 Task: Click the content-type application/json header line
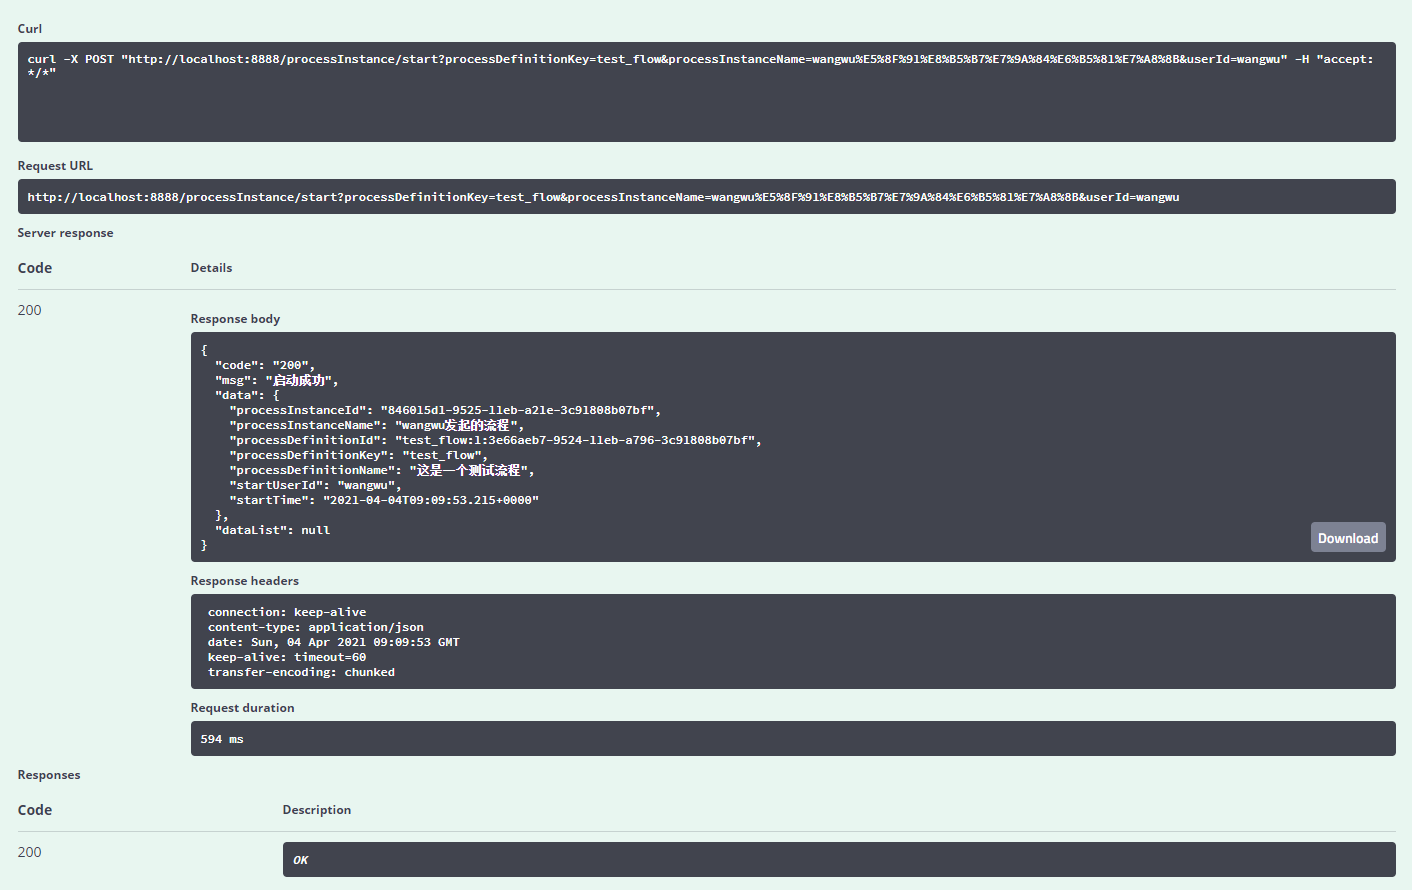(x=315, y=627)
